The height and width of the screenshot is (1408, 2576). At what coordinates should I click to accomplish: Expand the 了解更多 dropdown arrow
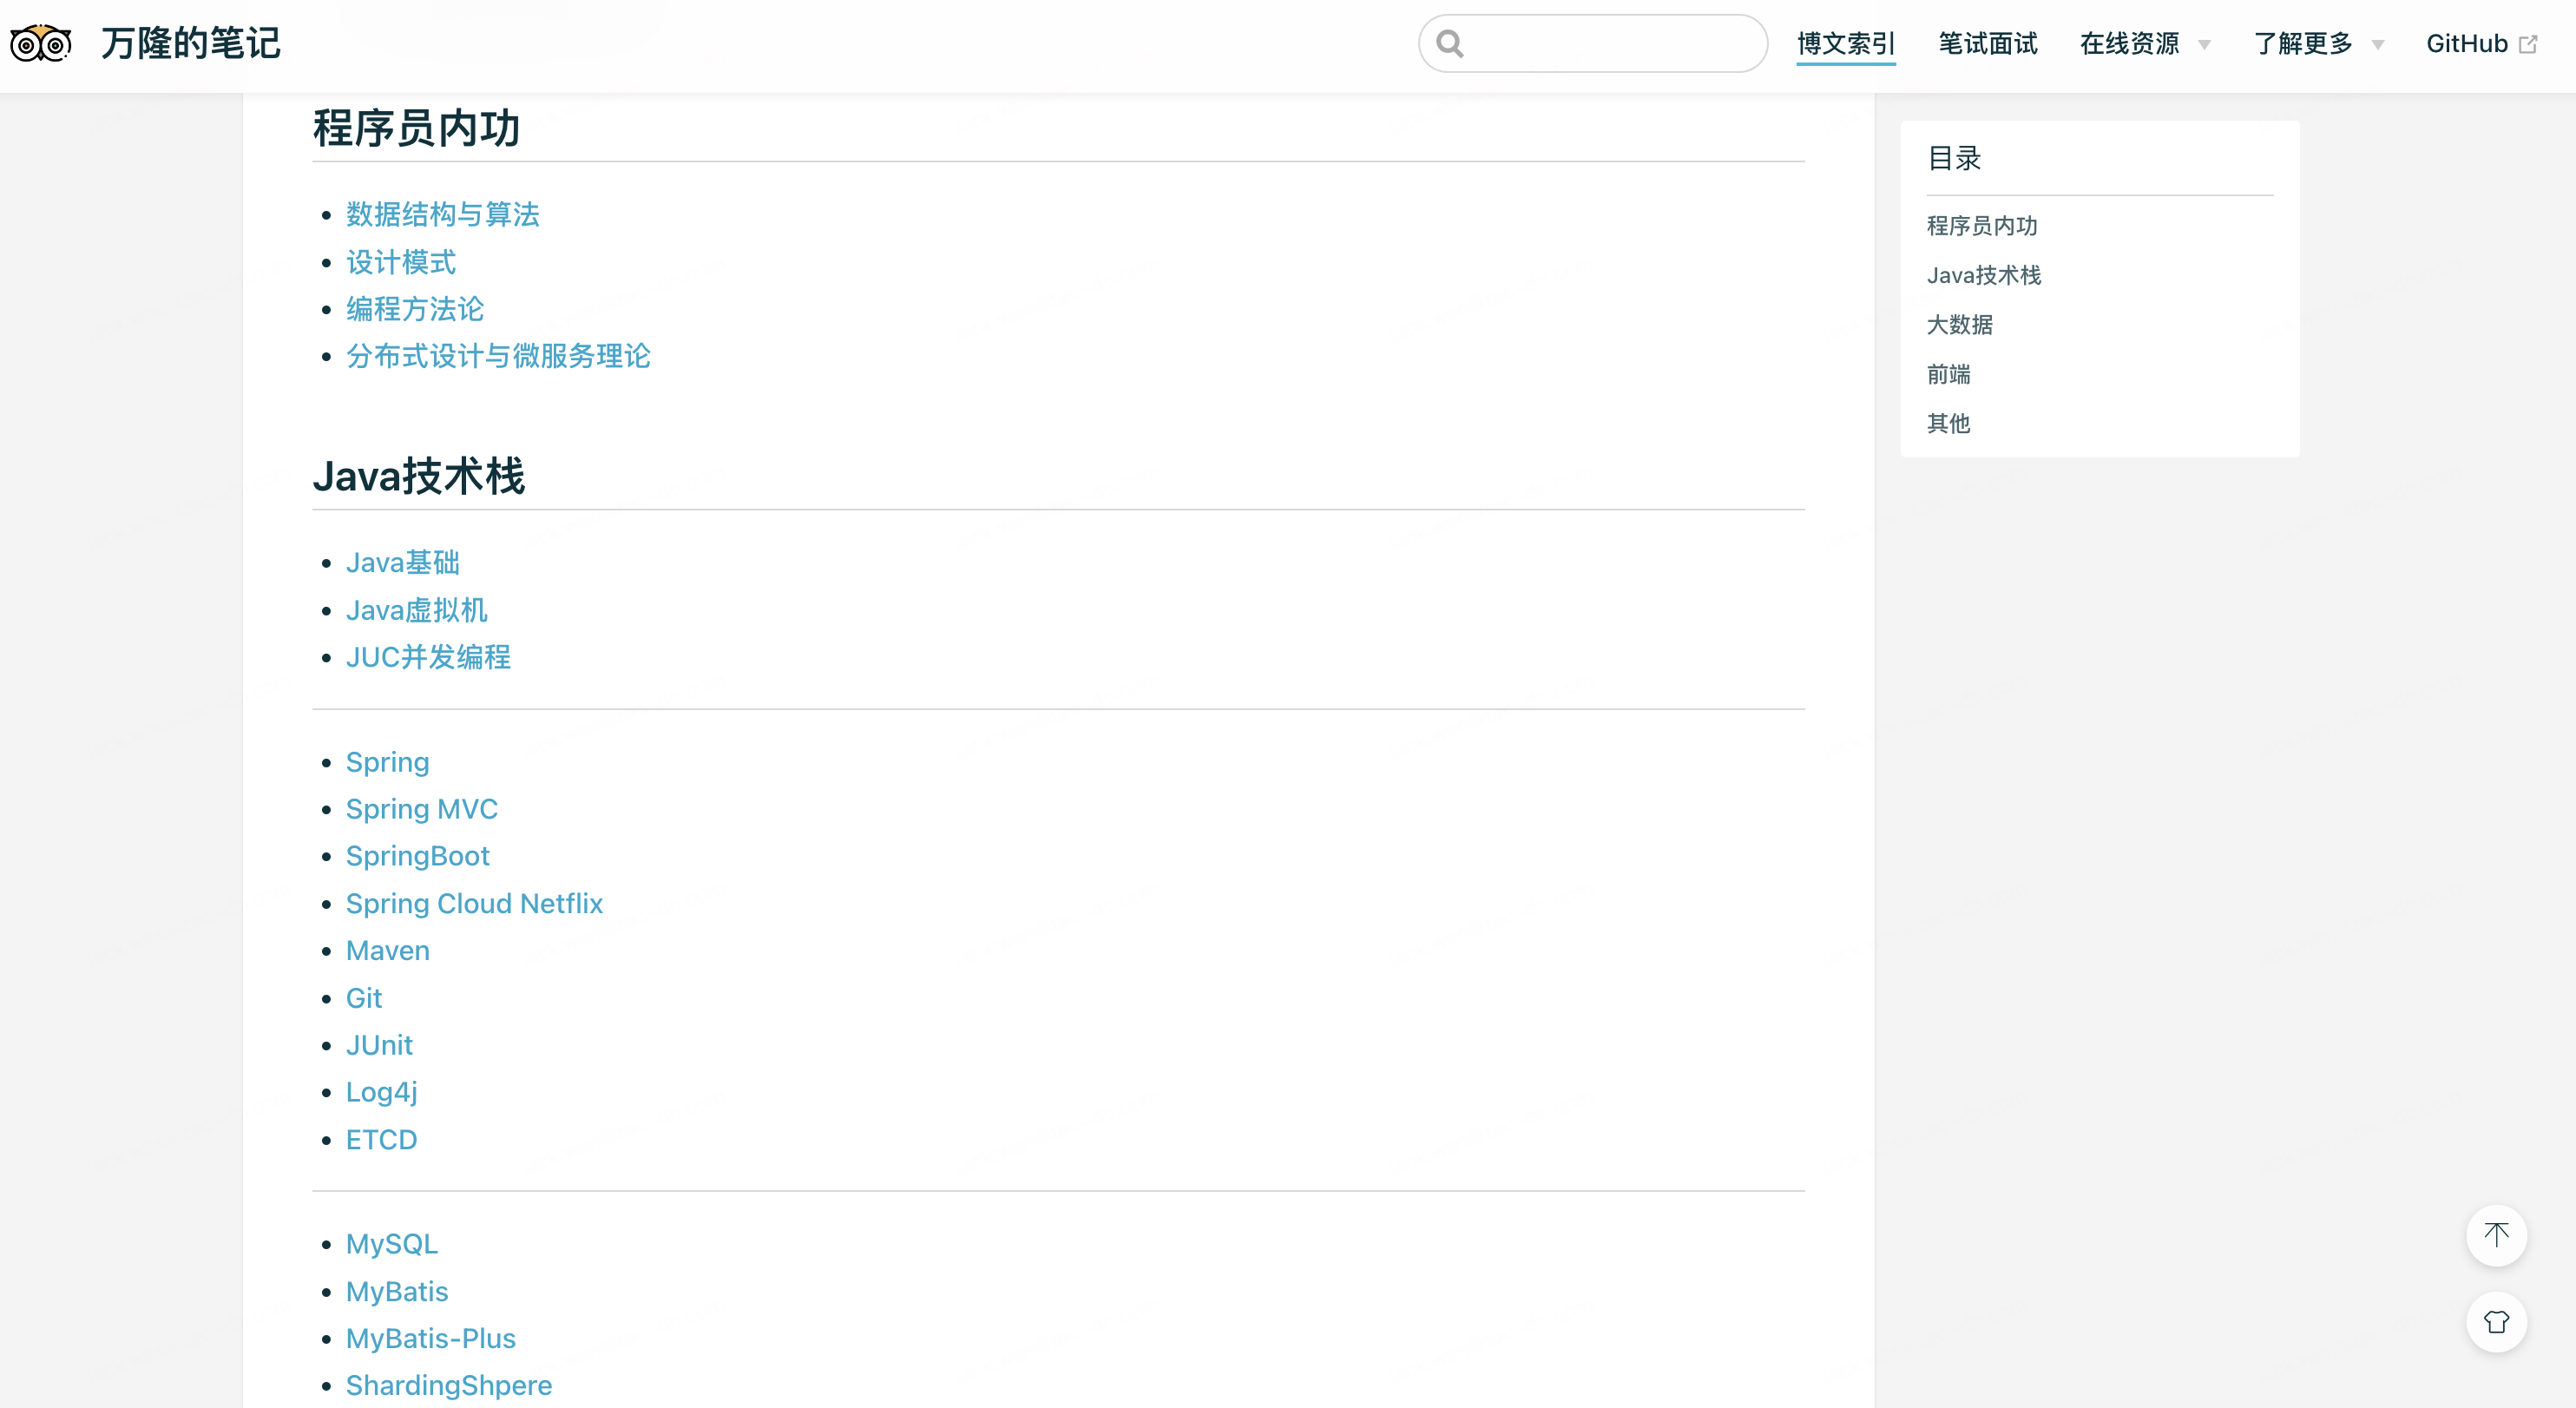[x=2378, y=45]
